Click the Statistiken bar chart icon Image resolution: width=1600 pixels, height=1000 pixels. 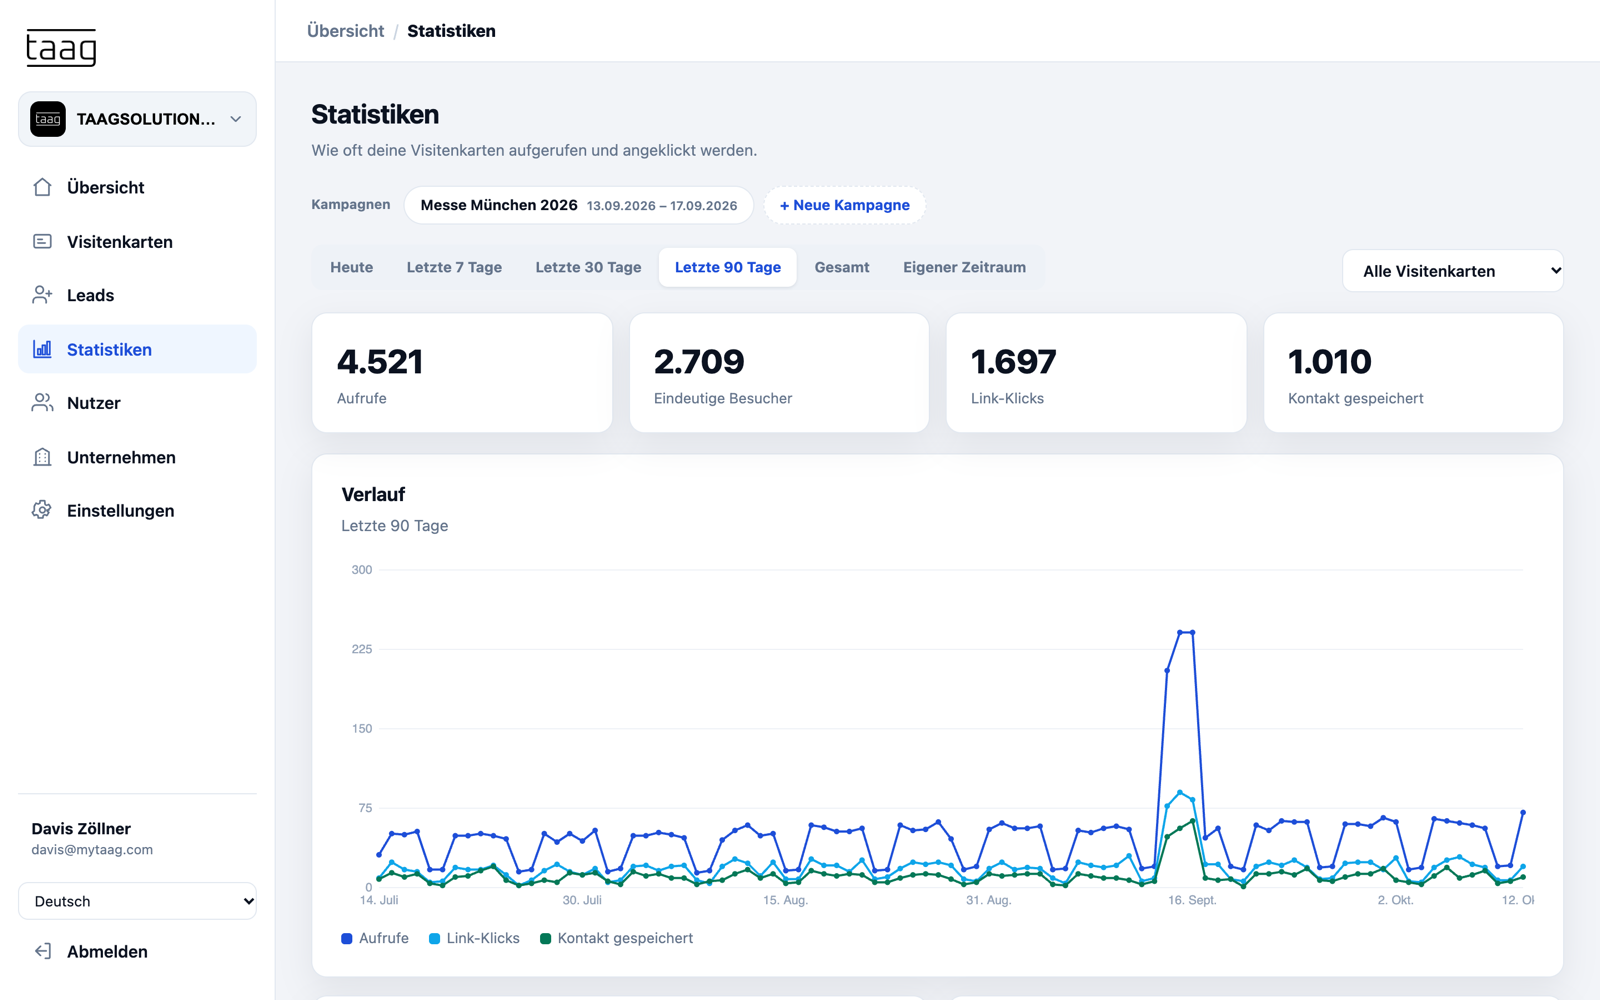(x=42, y=349)
